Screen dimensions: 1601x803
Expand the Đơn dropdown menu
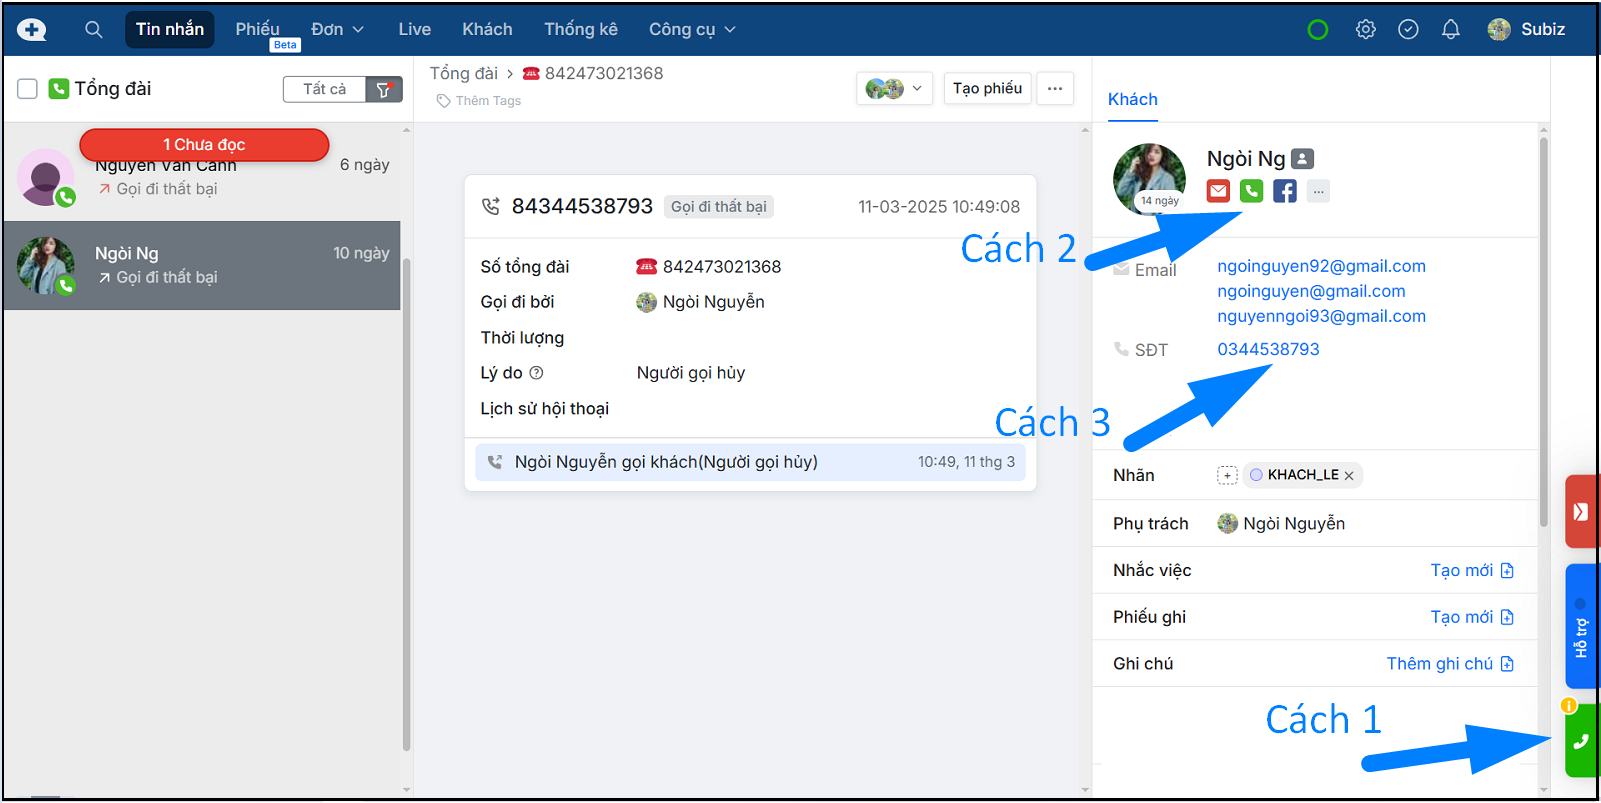[x=337, y=30]
